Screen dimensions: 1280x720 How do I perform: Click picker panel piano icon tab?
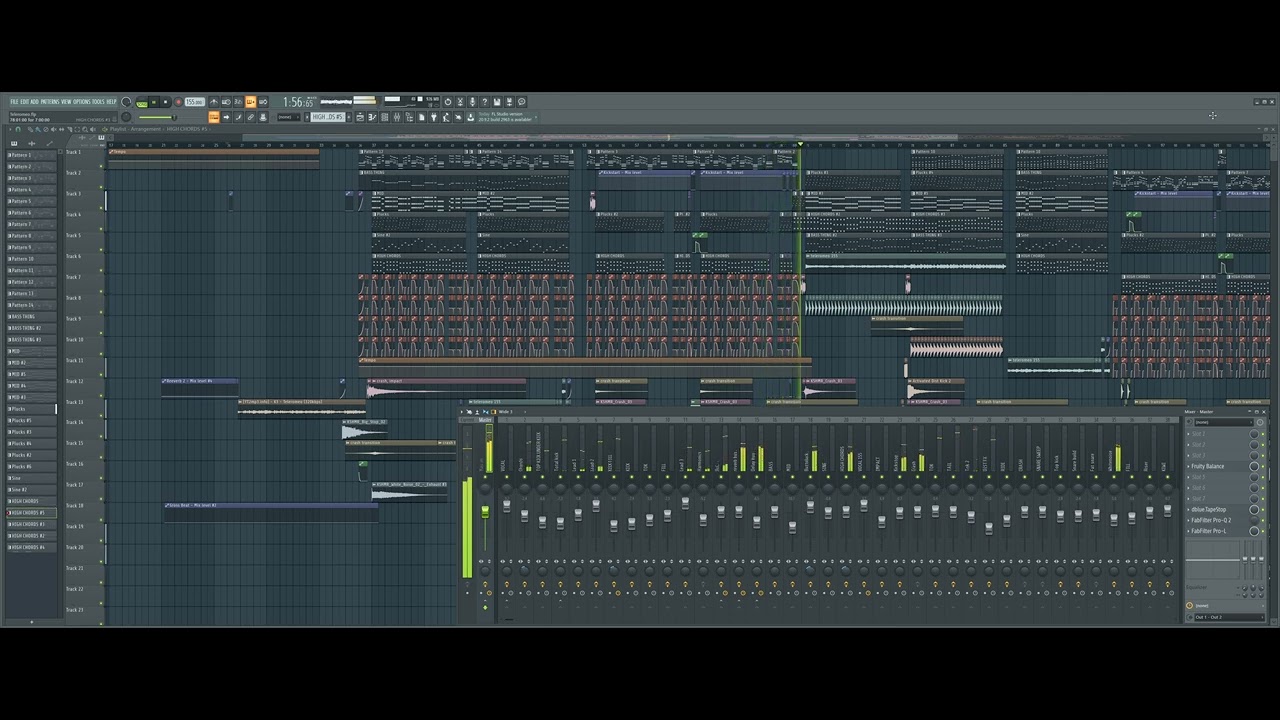(14, 143)
